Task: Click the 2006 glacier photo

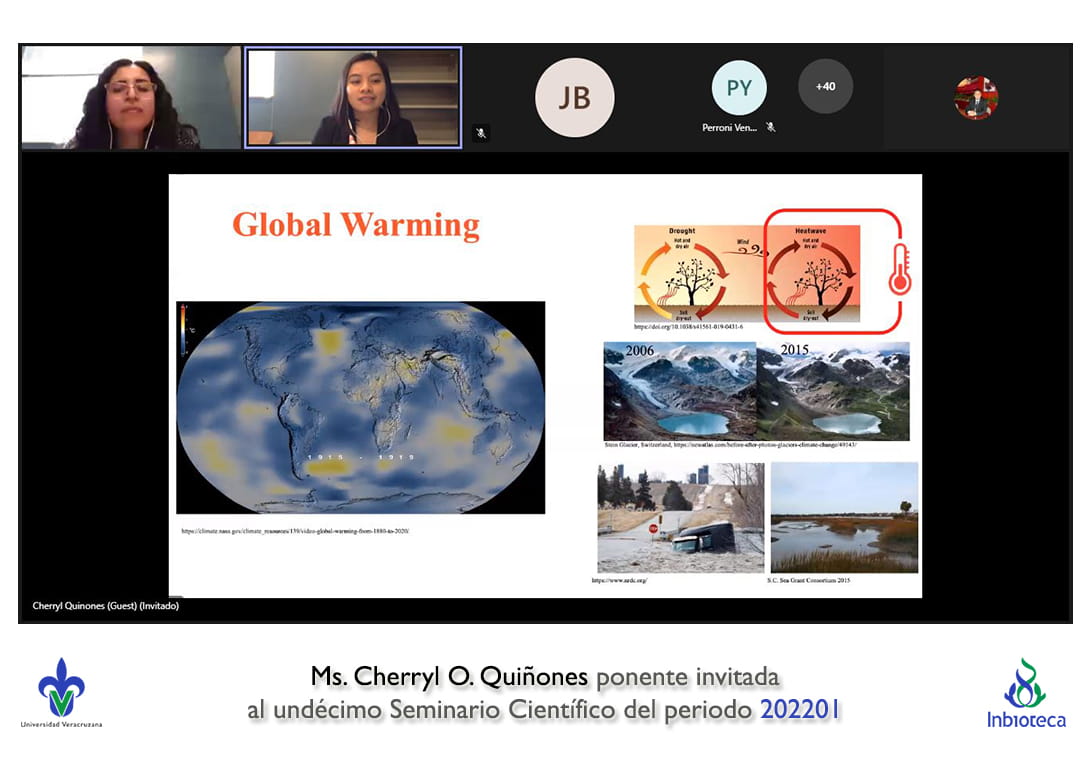Action: [679, 391]
